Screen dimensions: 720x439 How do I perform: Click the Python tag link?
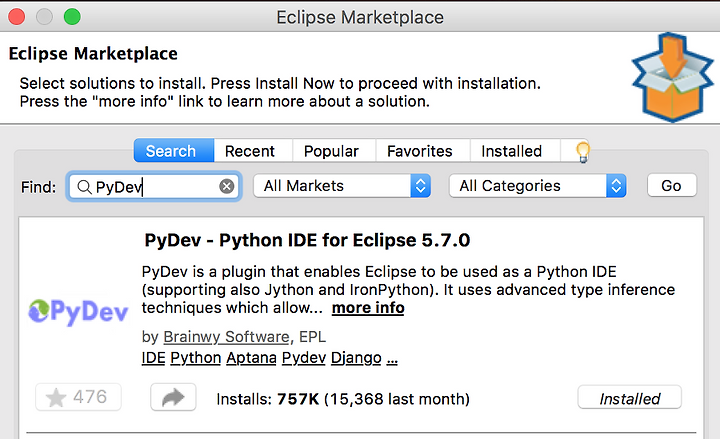[196, 358]
